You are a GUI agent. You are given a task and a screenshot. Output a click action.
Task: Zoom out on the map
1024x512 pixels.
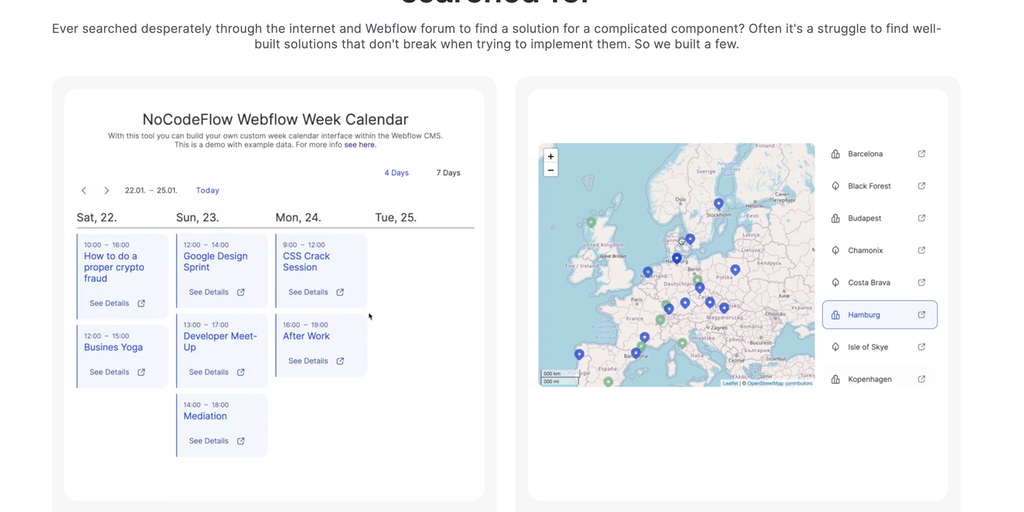(x=550, y=170)
